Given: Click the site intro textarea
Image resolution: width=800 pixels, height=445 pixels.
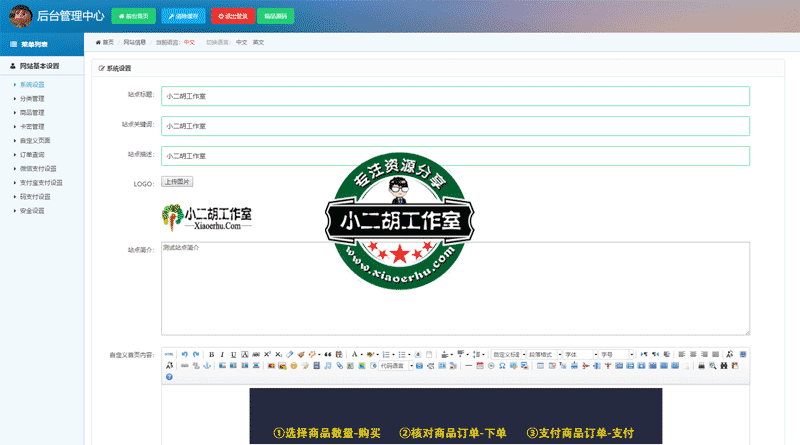Looking at the screenshot, I should (456, 288).
